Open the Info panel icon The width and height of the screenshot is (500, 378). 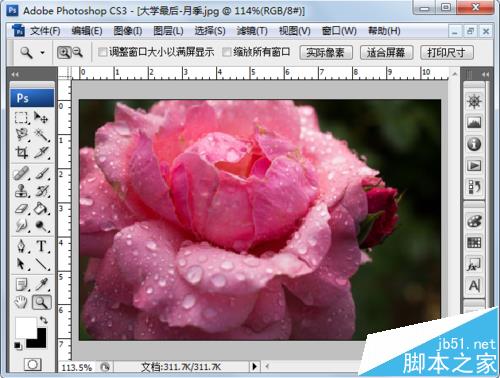point(474,144)
